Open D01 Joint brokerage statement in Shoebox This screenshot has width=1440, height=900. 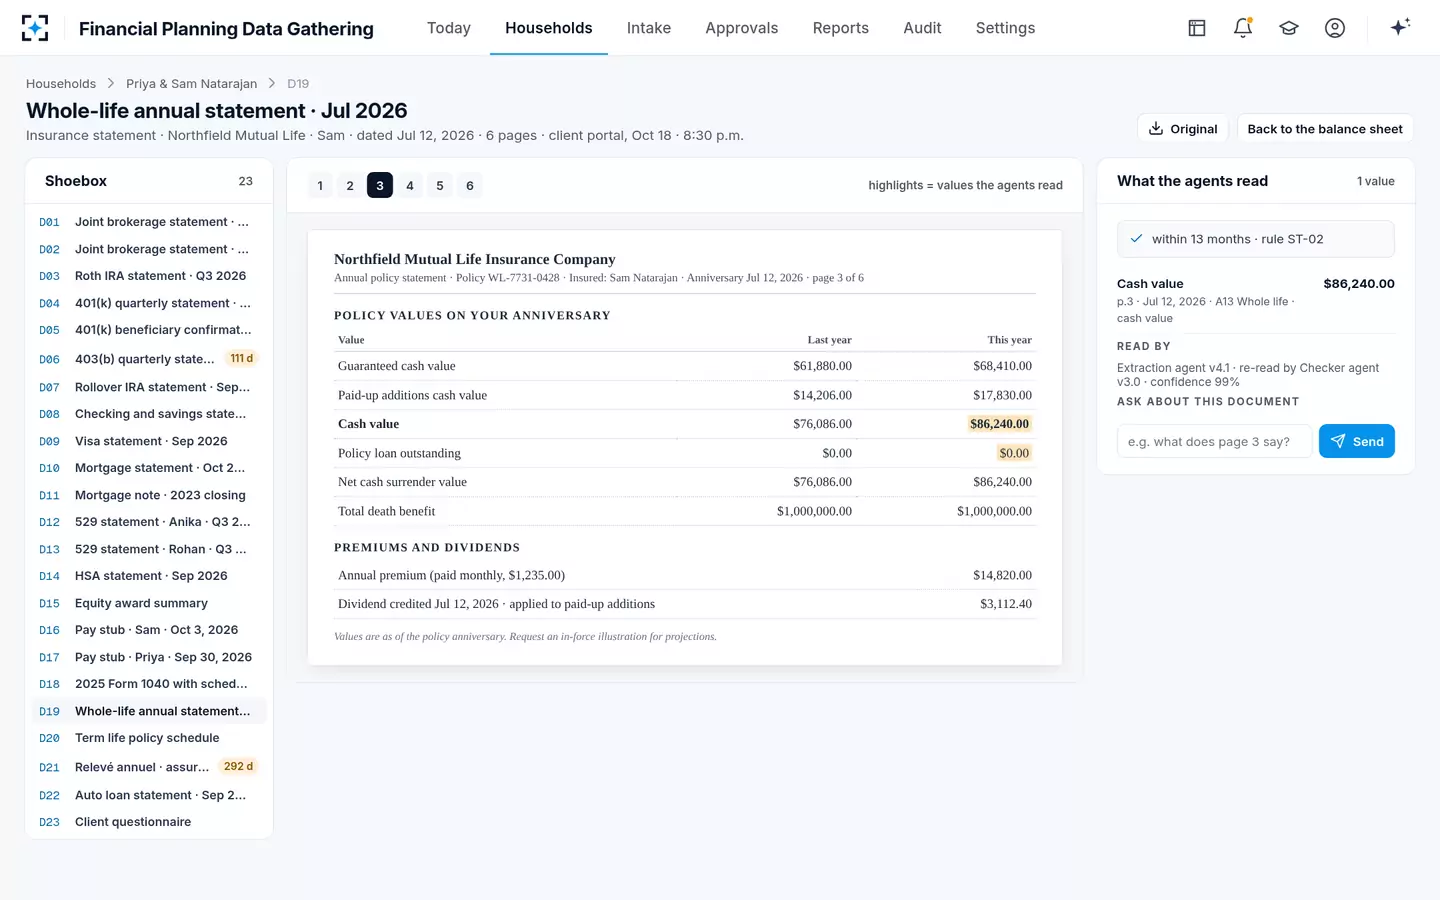(x=149, y=222)
